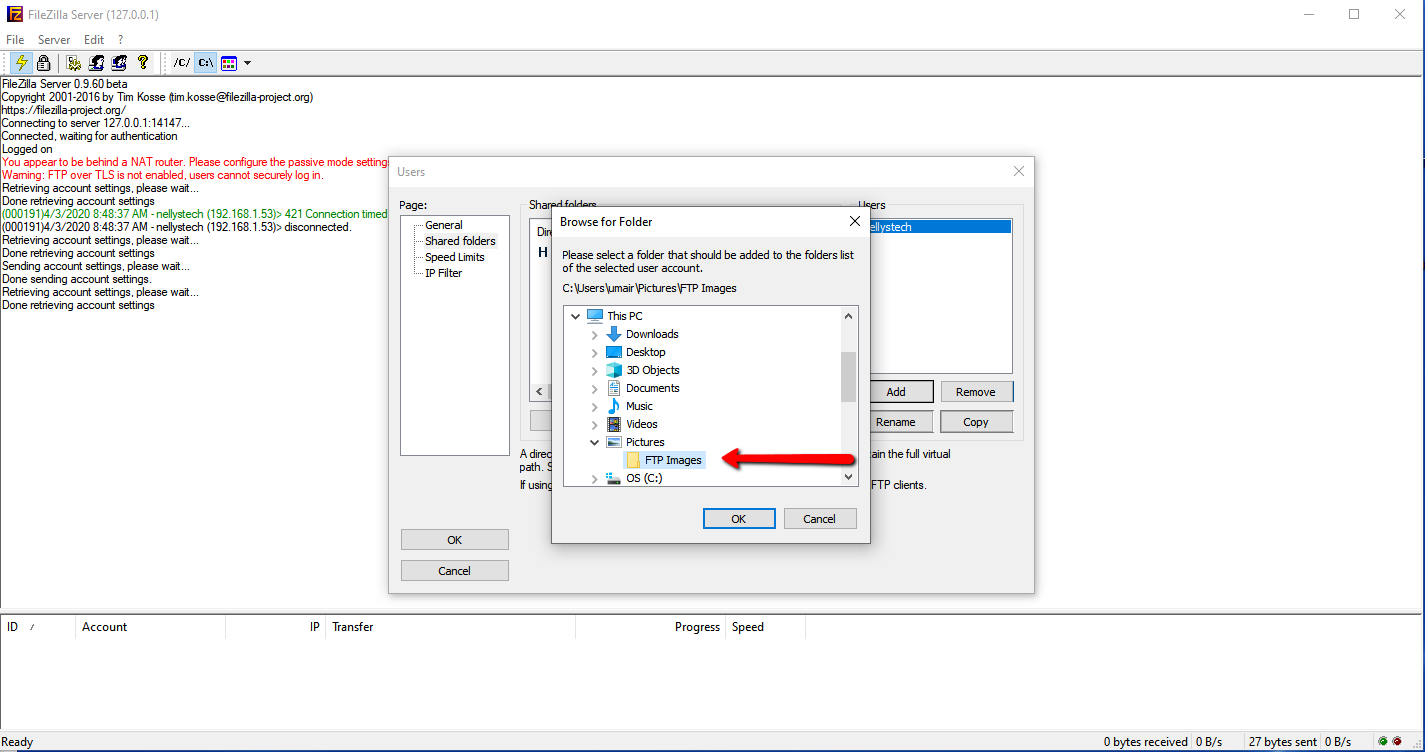
Task: Click the Pictures folder icon
Action: coord(614,442)
